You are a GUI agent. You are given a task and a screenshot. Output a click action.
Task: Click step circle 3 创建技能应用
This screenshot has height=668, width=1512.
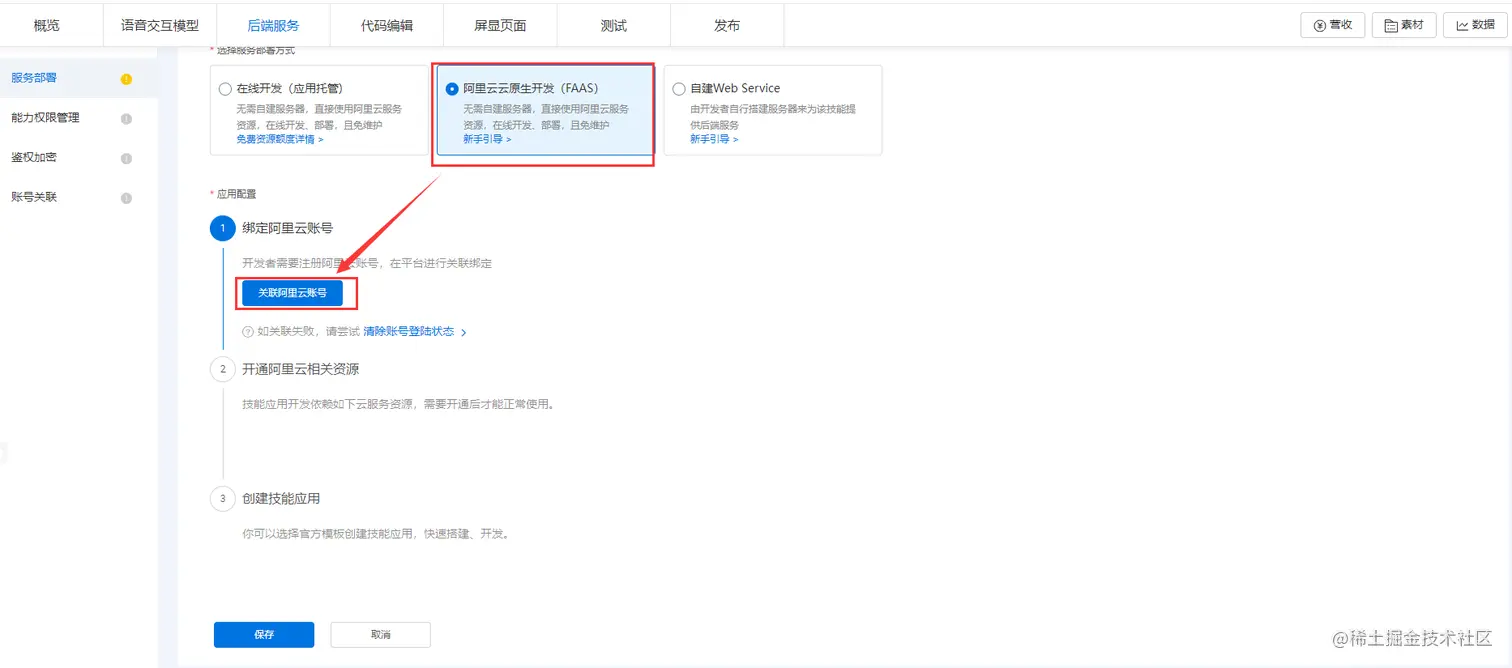coord(222,498)
